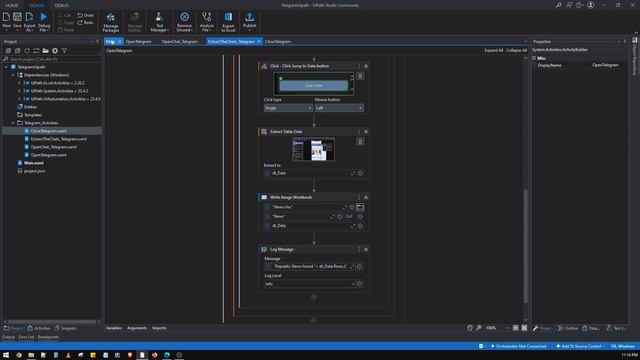The width and height of the screenshot is (640, 360).
Task: Expand UiPath.Excel.Activities dependency
Action: tap(19, 83)
